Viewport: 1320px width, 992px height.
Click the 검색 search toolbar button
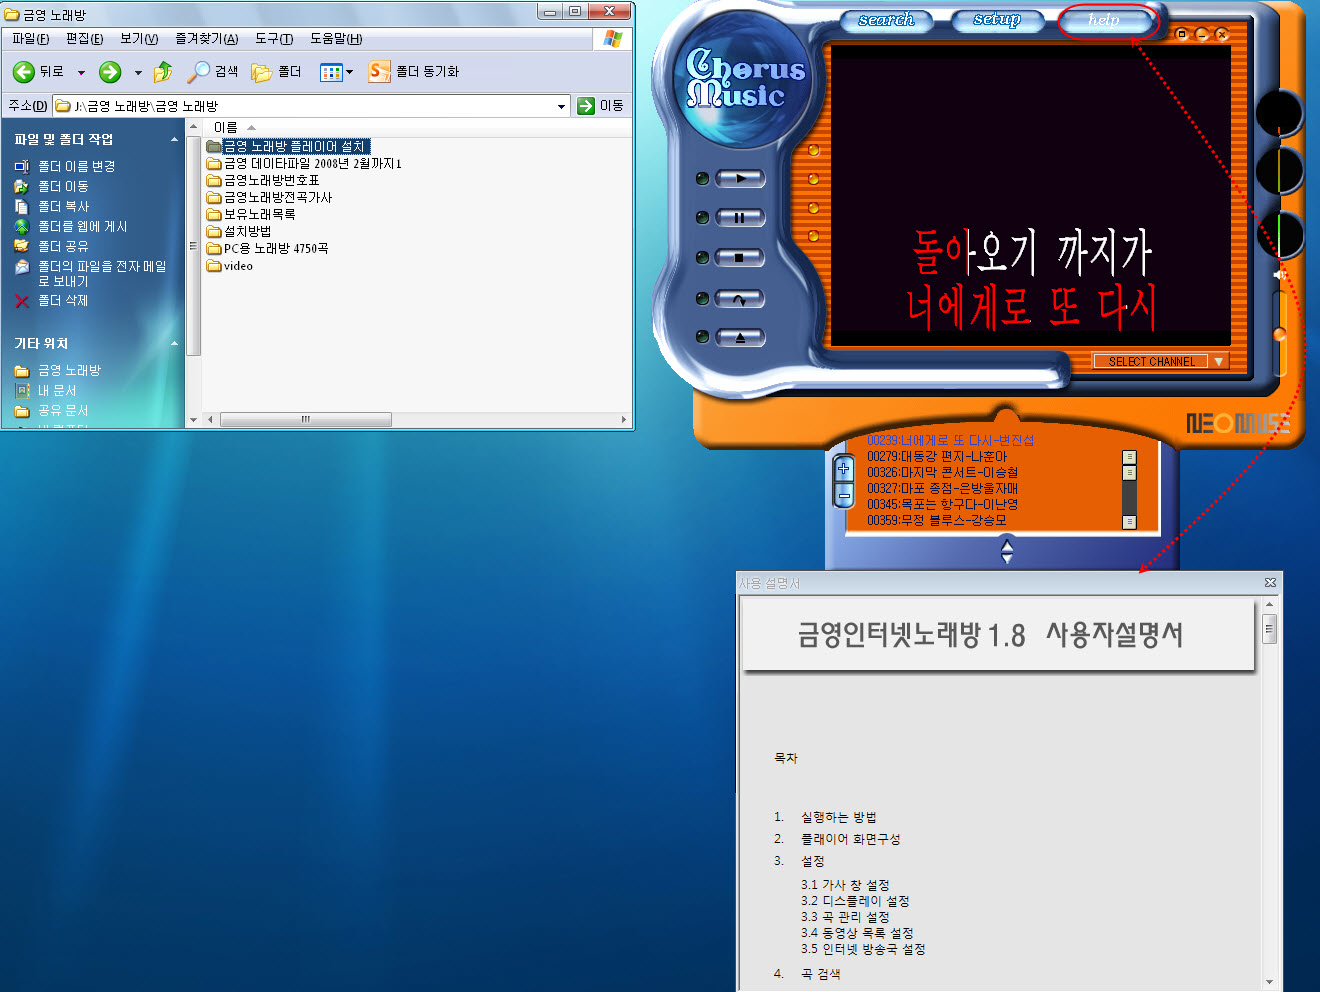pos(213,71)
